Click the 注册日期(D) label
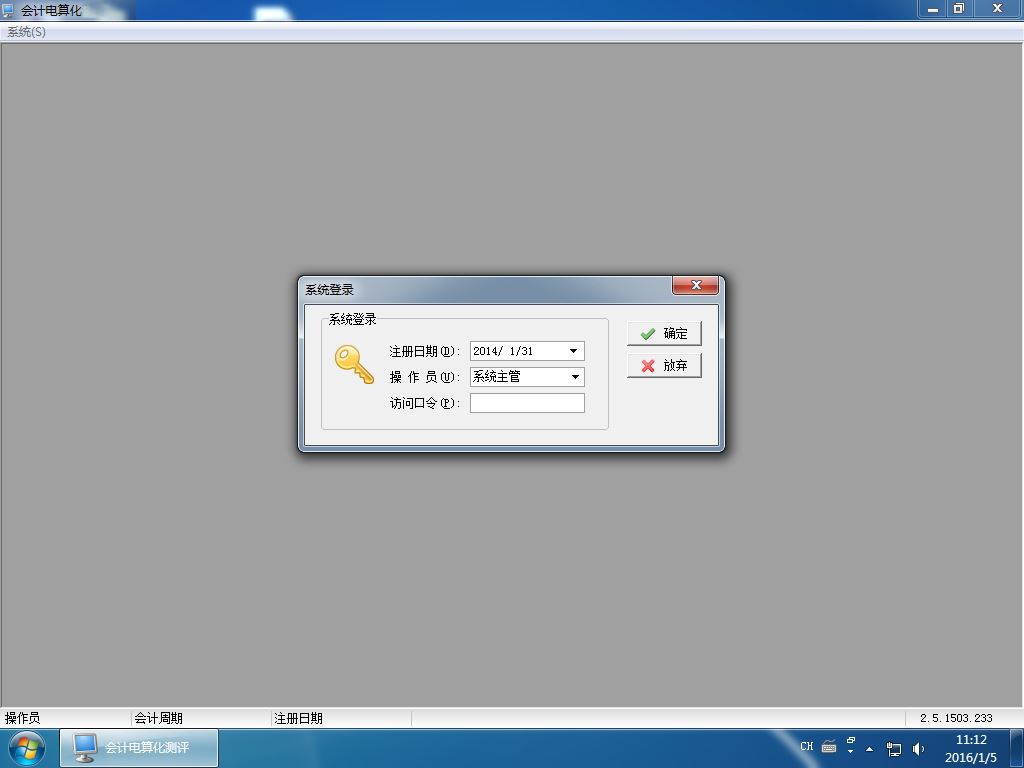The image size is (1024, 768). pos(425,351)
